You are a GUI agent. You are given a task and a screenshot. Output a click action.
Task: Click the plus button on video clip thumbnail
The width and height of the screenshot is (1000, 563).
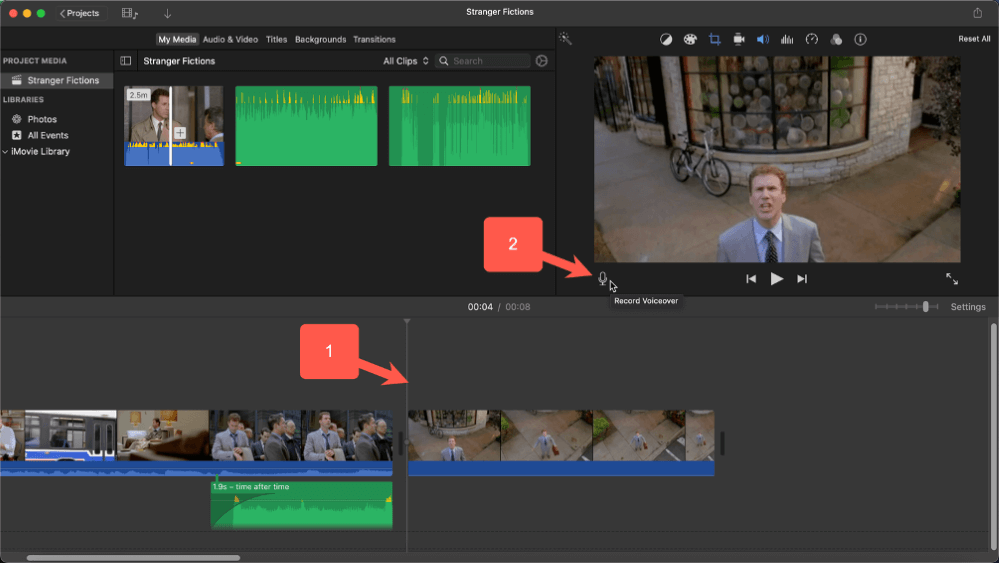(180, 133)
